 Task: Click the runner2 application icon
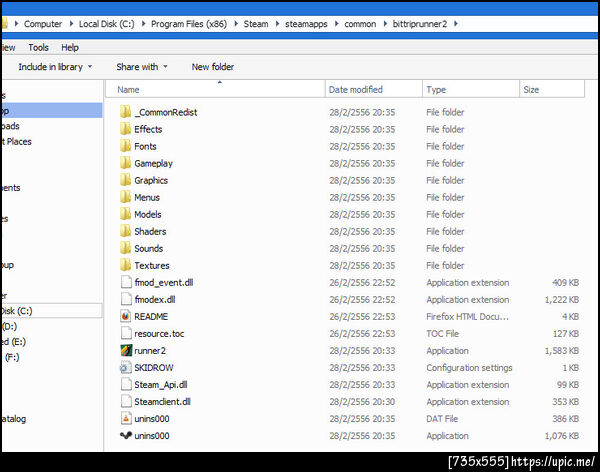tap(126, 350)
